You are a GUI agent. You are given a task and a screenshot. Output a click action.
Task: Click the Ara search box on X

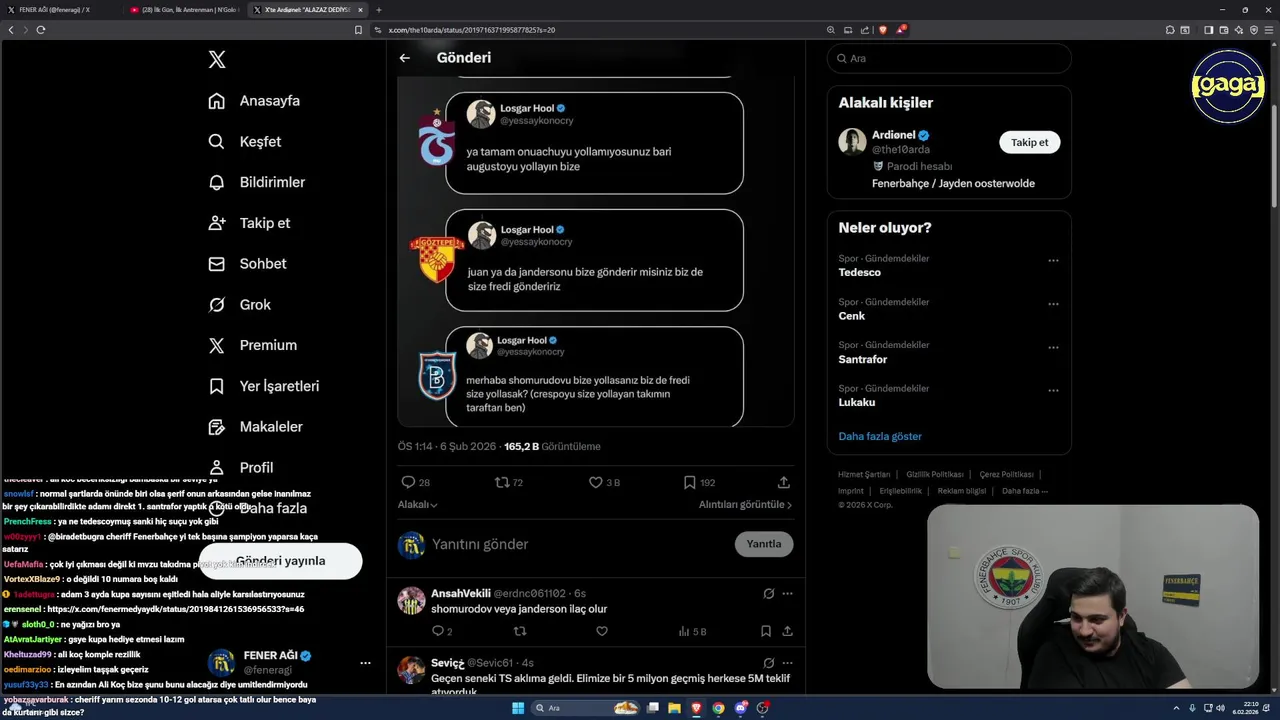(949, 58)
